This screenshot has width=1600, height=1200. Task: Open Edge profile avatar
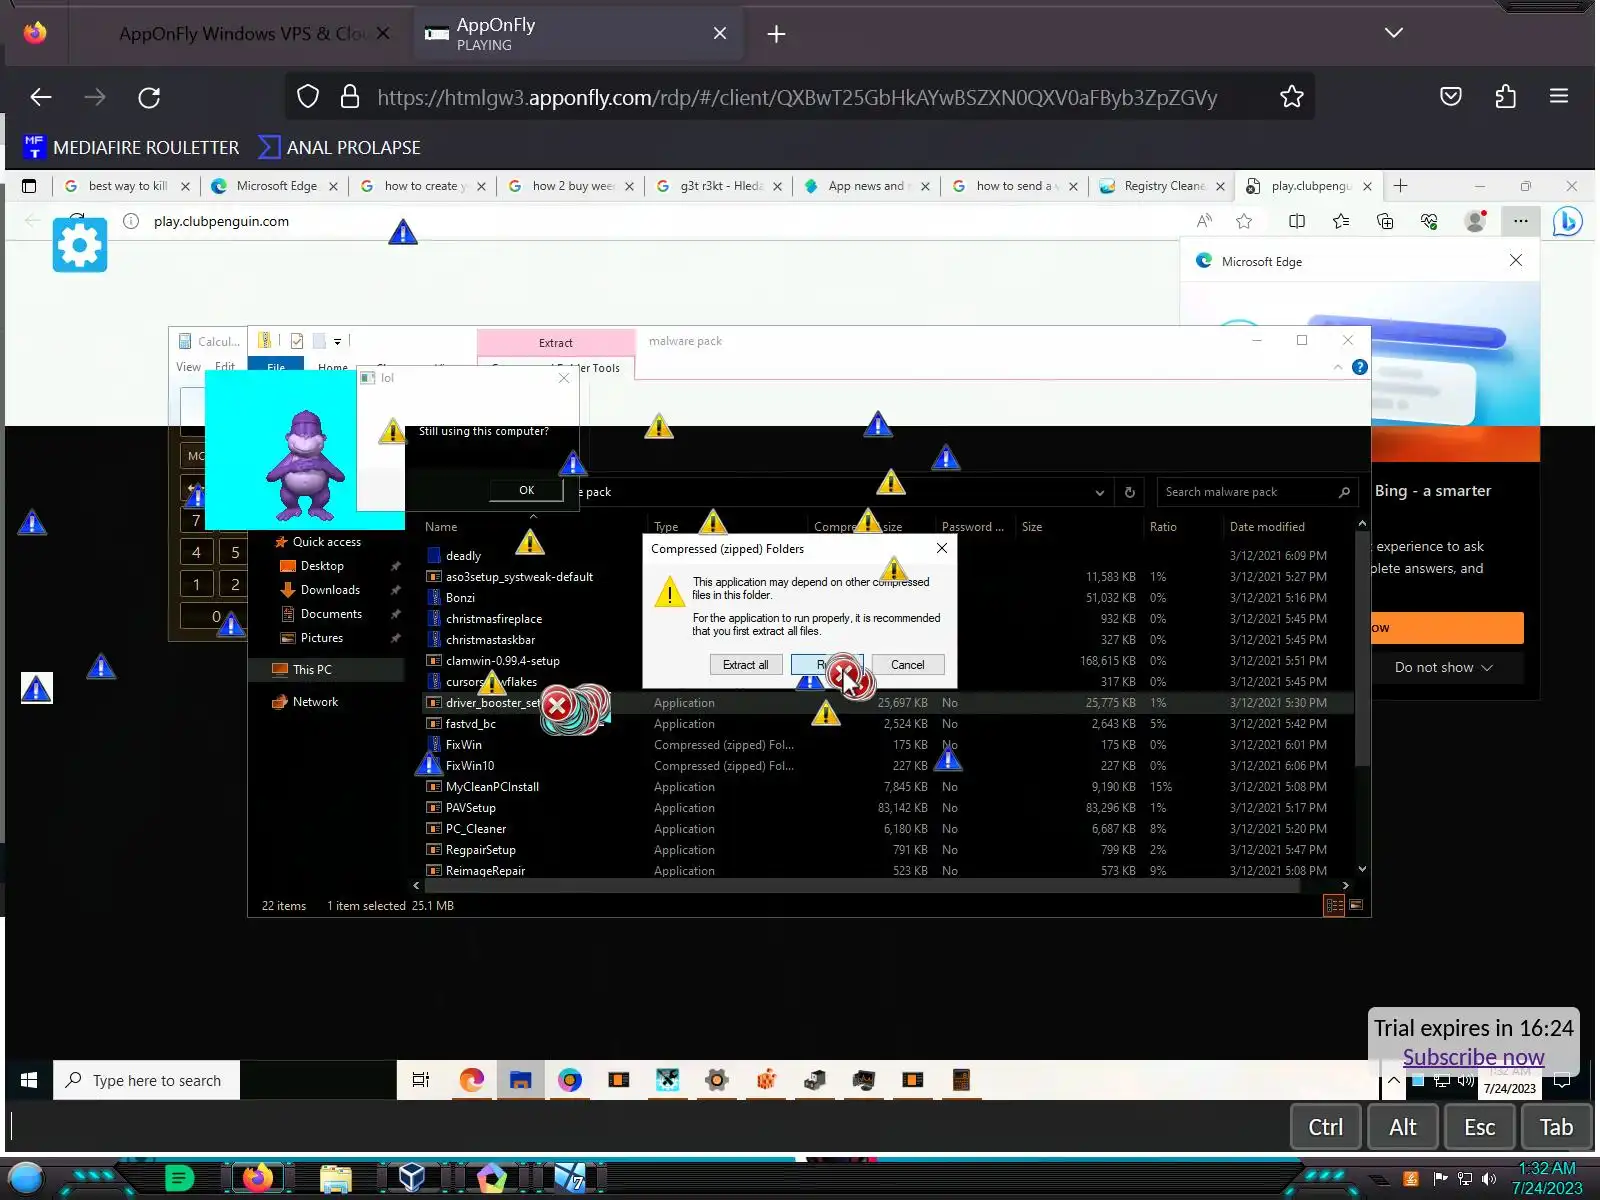pyautogui.click(x=1475, y=221)
